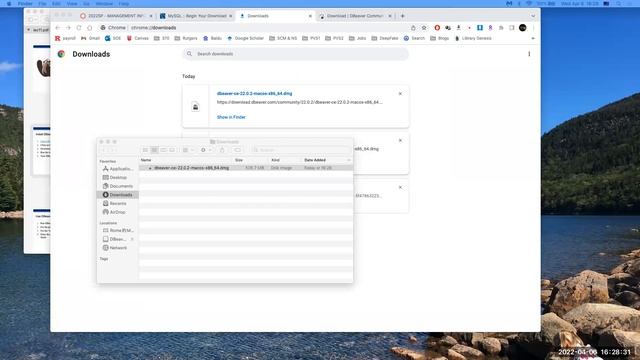
Task: Open Desktop folder in Finder sidebar
Action: (115, 178)
